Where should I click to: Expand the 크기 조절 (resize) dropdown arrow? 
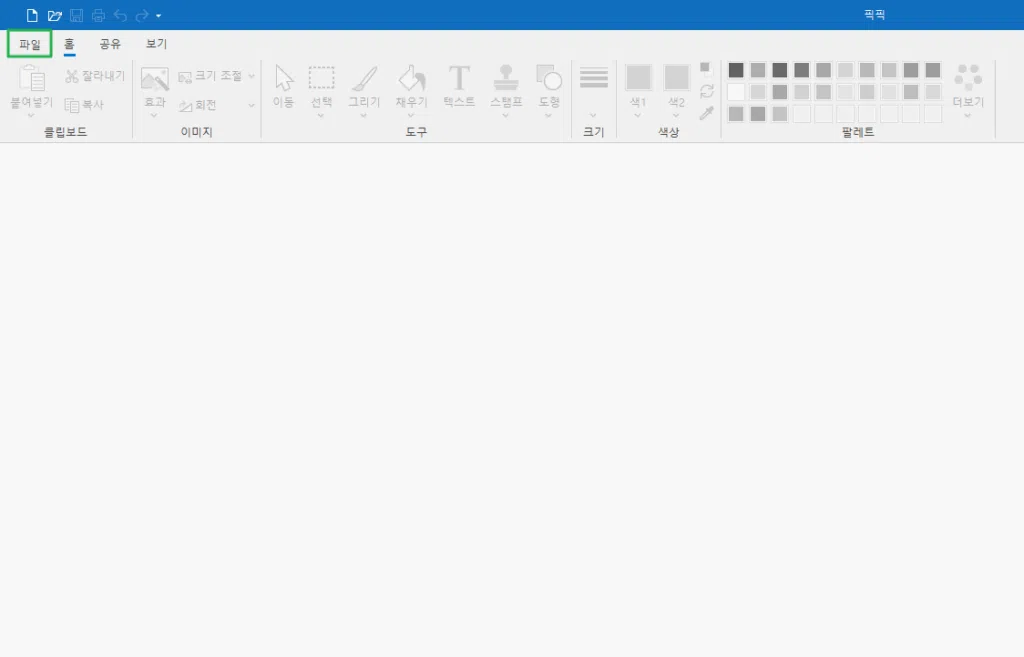click(251, 76)
